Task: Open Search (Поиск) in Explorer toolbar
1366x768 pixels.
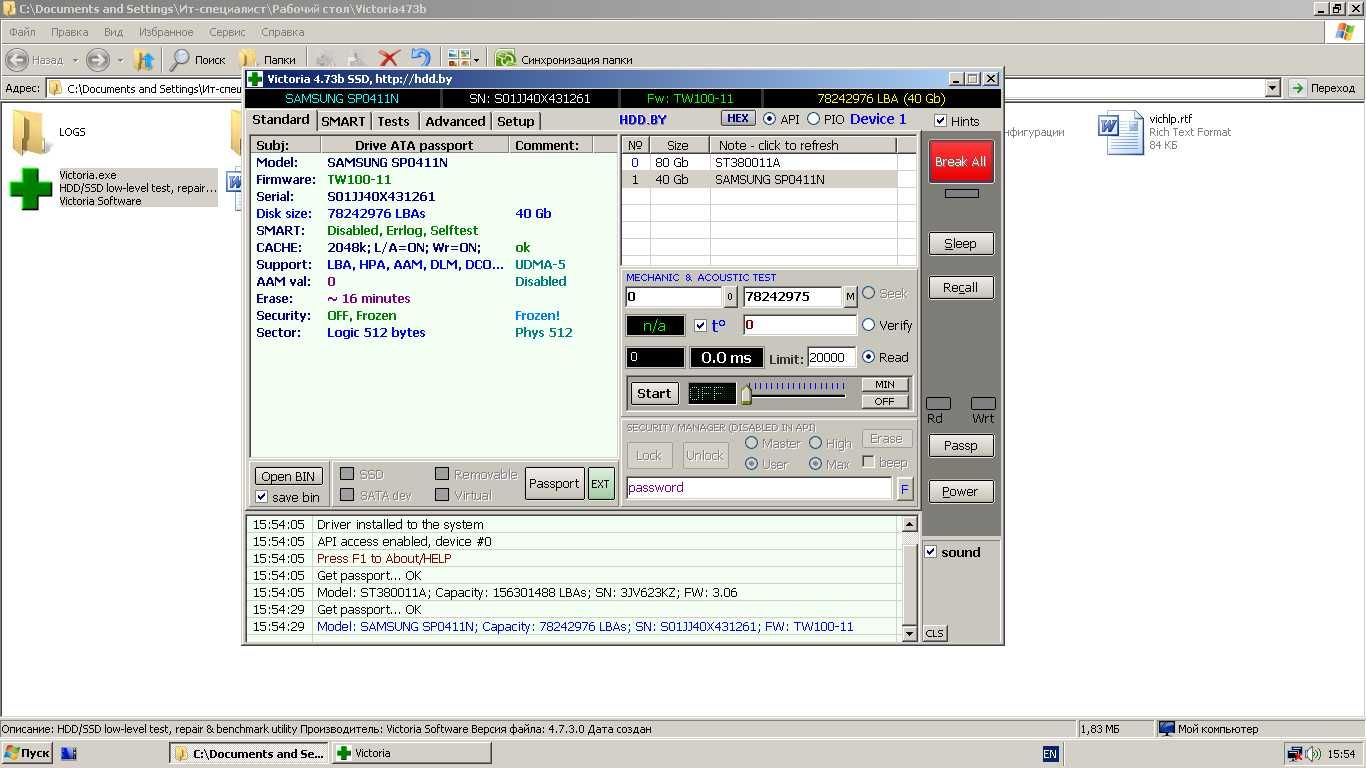Action: tap(198, 60)
